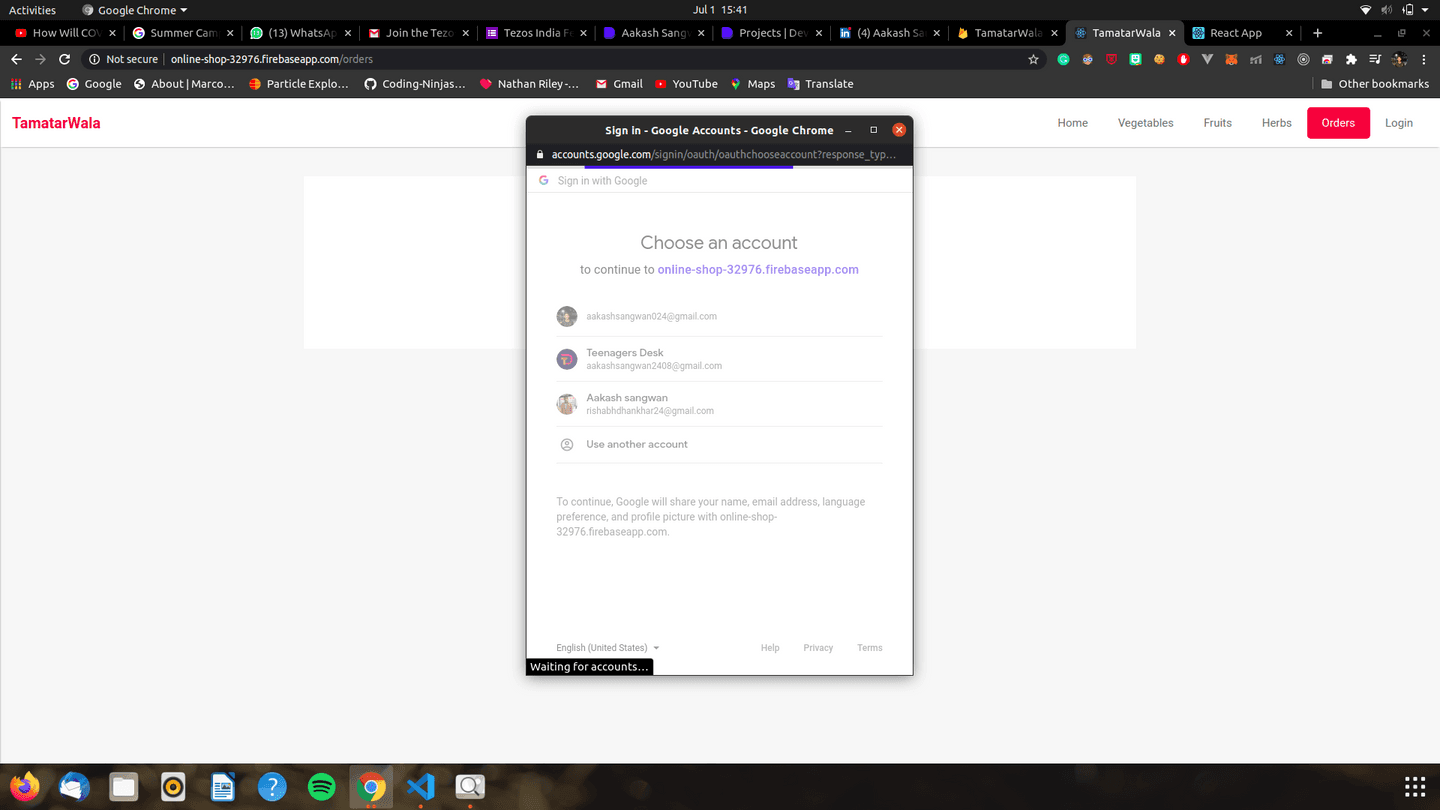Switch to the Summer Camp tab
Screen dimensions: 1440x810
[x=184, y=33]
